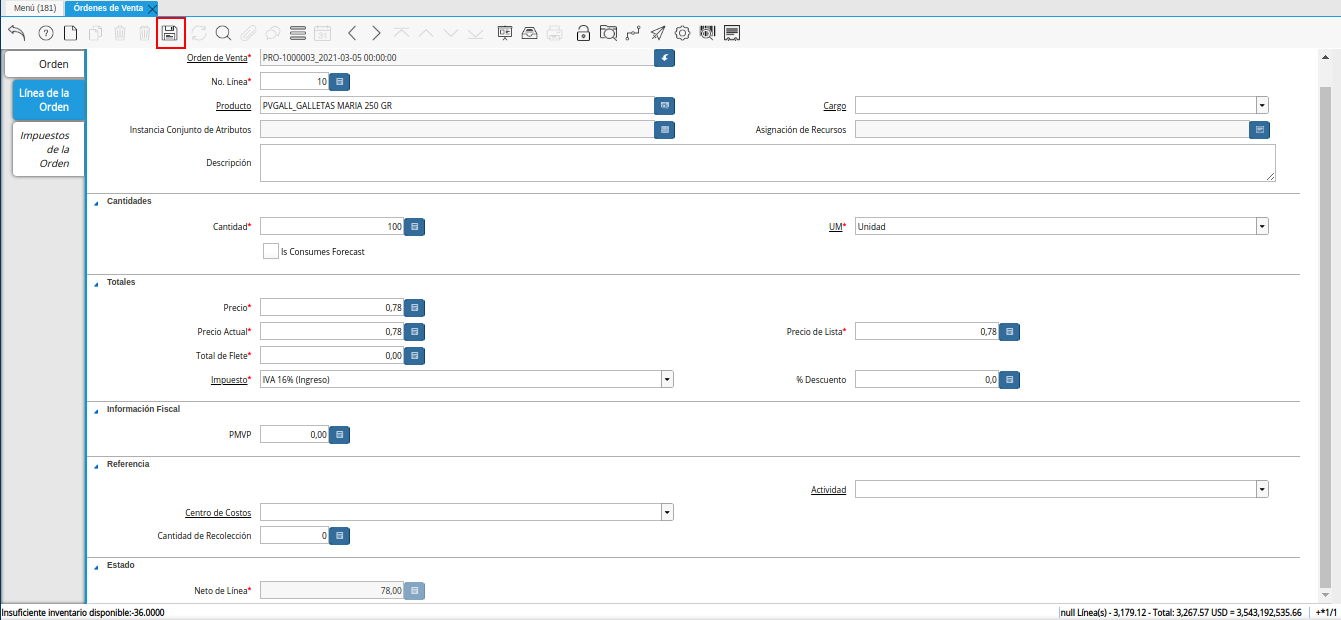Select the Línea de la Orden side tab
The width and height of the screenshot is (1341, 620).
[50, 100]
